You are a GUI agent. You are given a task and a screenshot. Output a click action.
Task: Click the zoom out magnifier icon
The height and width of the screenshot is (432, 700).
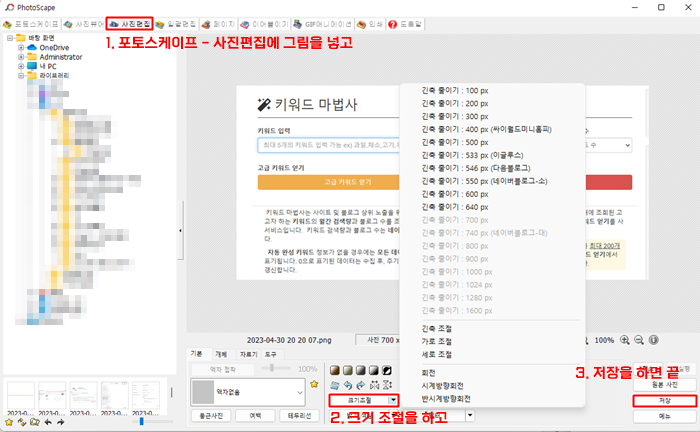point(639,340)
